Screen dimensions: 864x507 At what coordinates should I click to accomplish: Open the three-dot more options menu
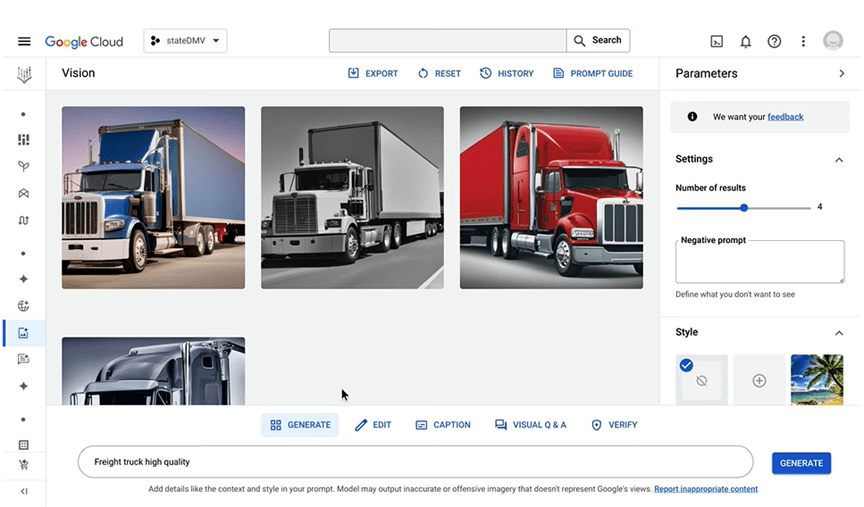[x=803, y=41]
